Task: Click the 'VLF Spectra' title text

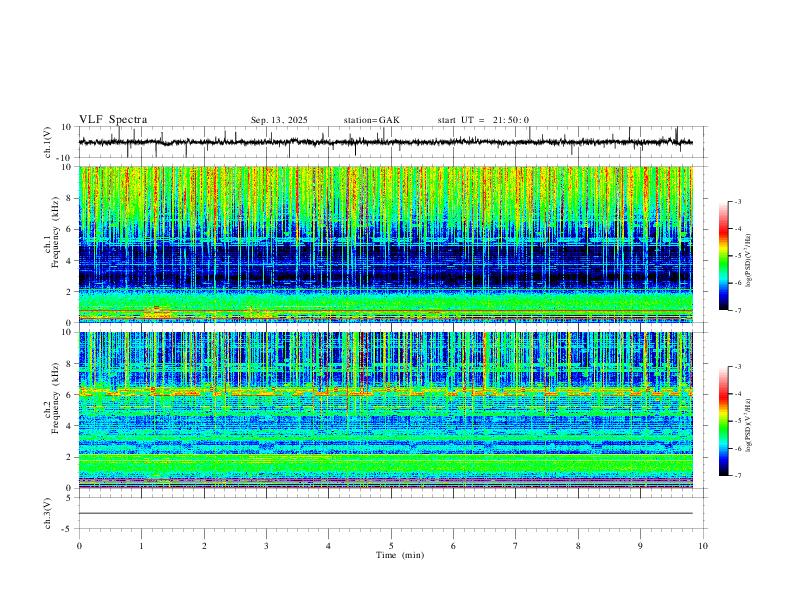Action: click(x=113, y=120)
